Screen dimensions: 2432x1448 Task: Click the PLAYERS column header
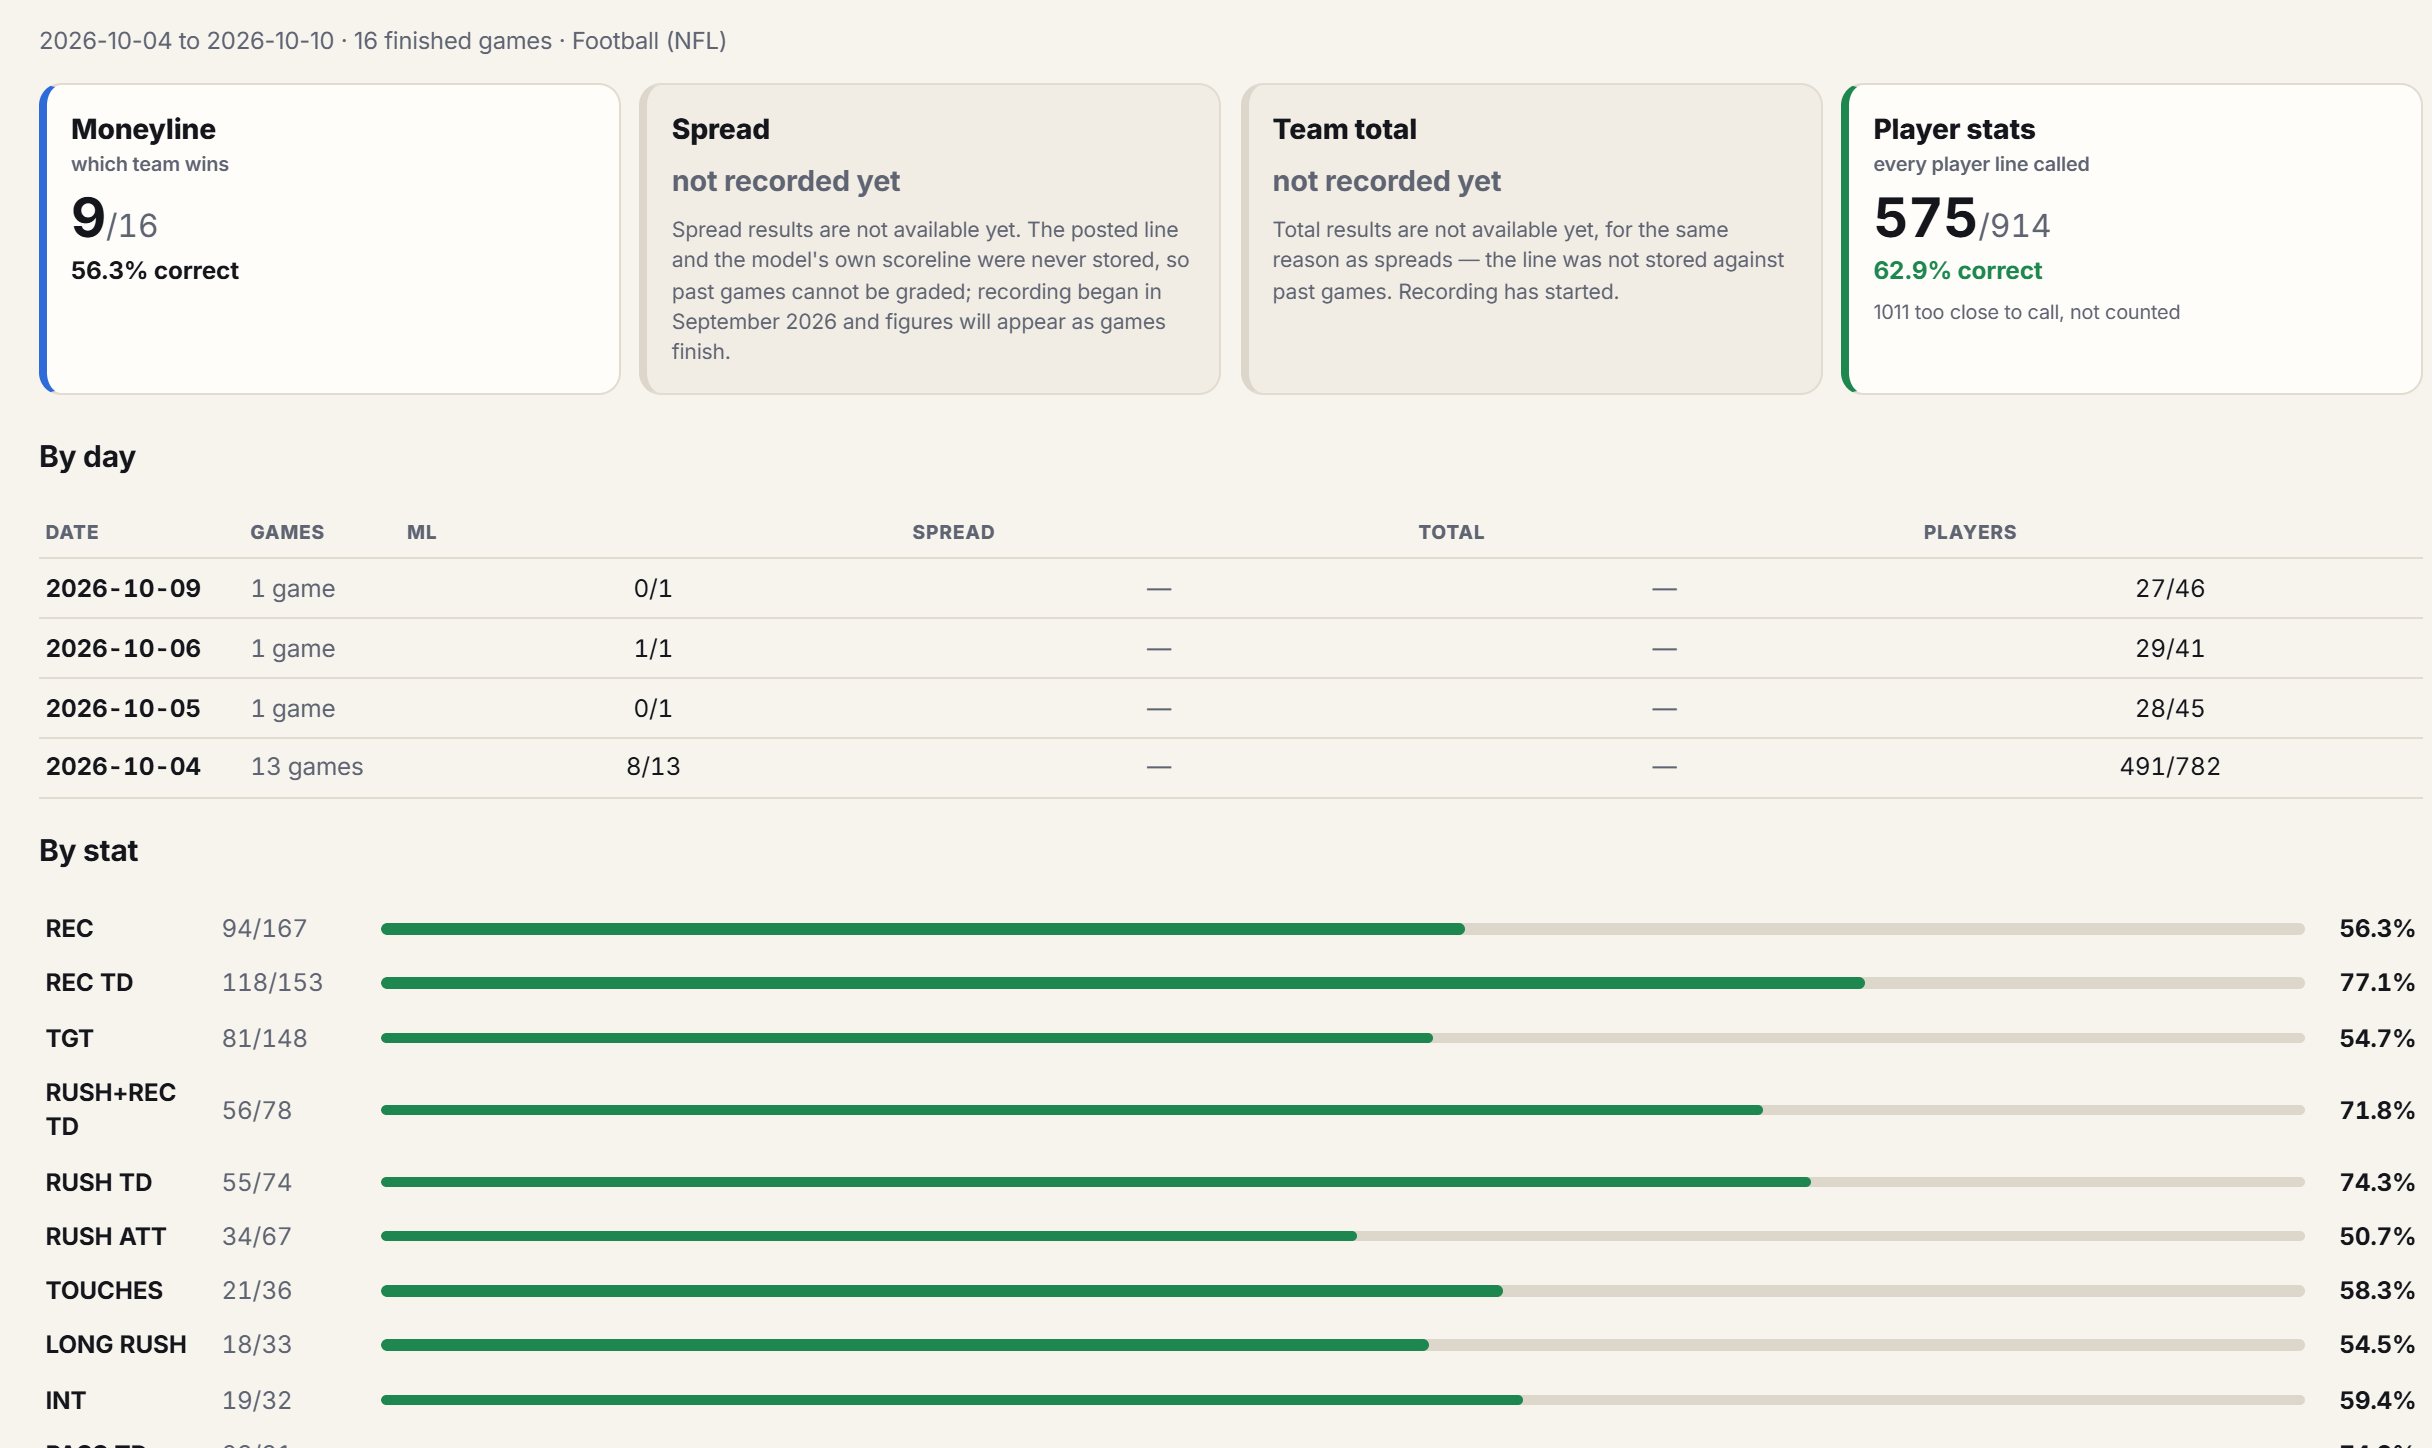(x=1970, y=533)
